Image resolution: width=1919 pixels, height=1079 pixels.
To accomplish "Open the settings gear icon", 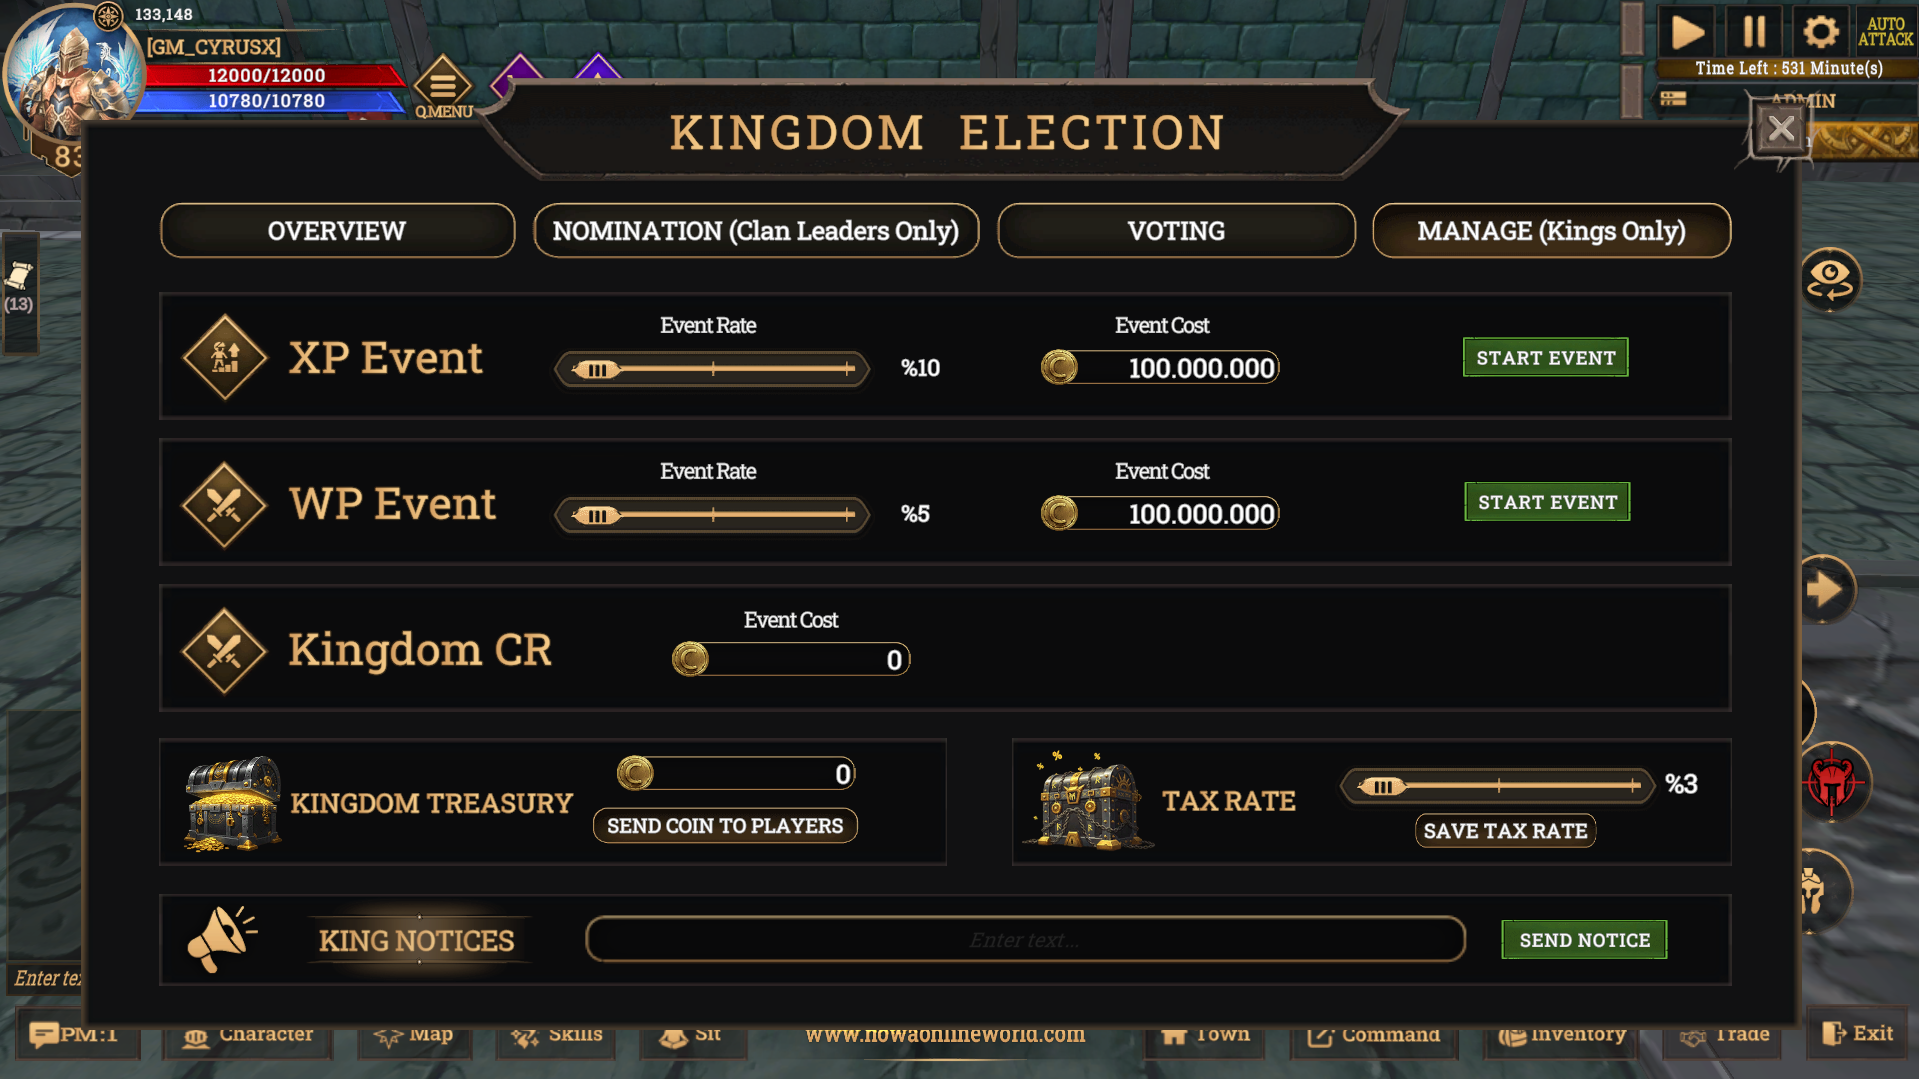I will pos(1820,32).
